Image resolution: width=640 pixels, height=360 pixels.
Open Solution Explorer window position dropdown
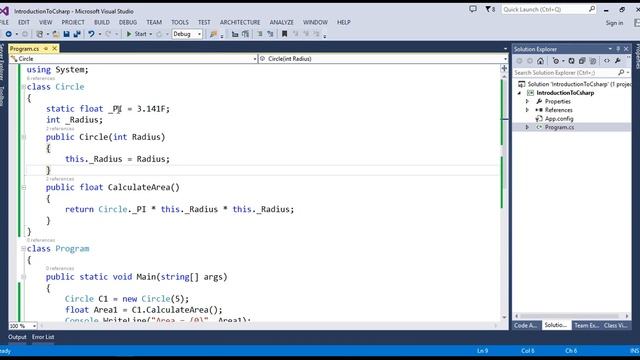pyautogui.click(x=610, y=49)
